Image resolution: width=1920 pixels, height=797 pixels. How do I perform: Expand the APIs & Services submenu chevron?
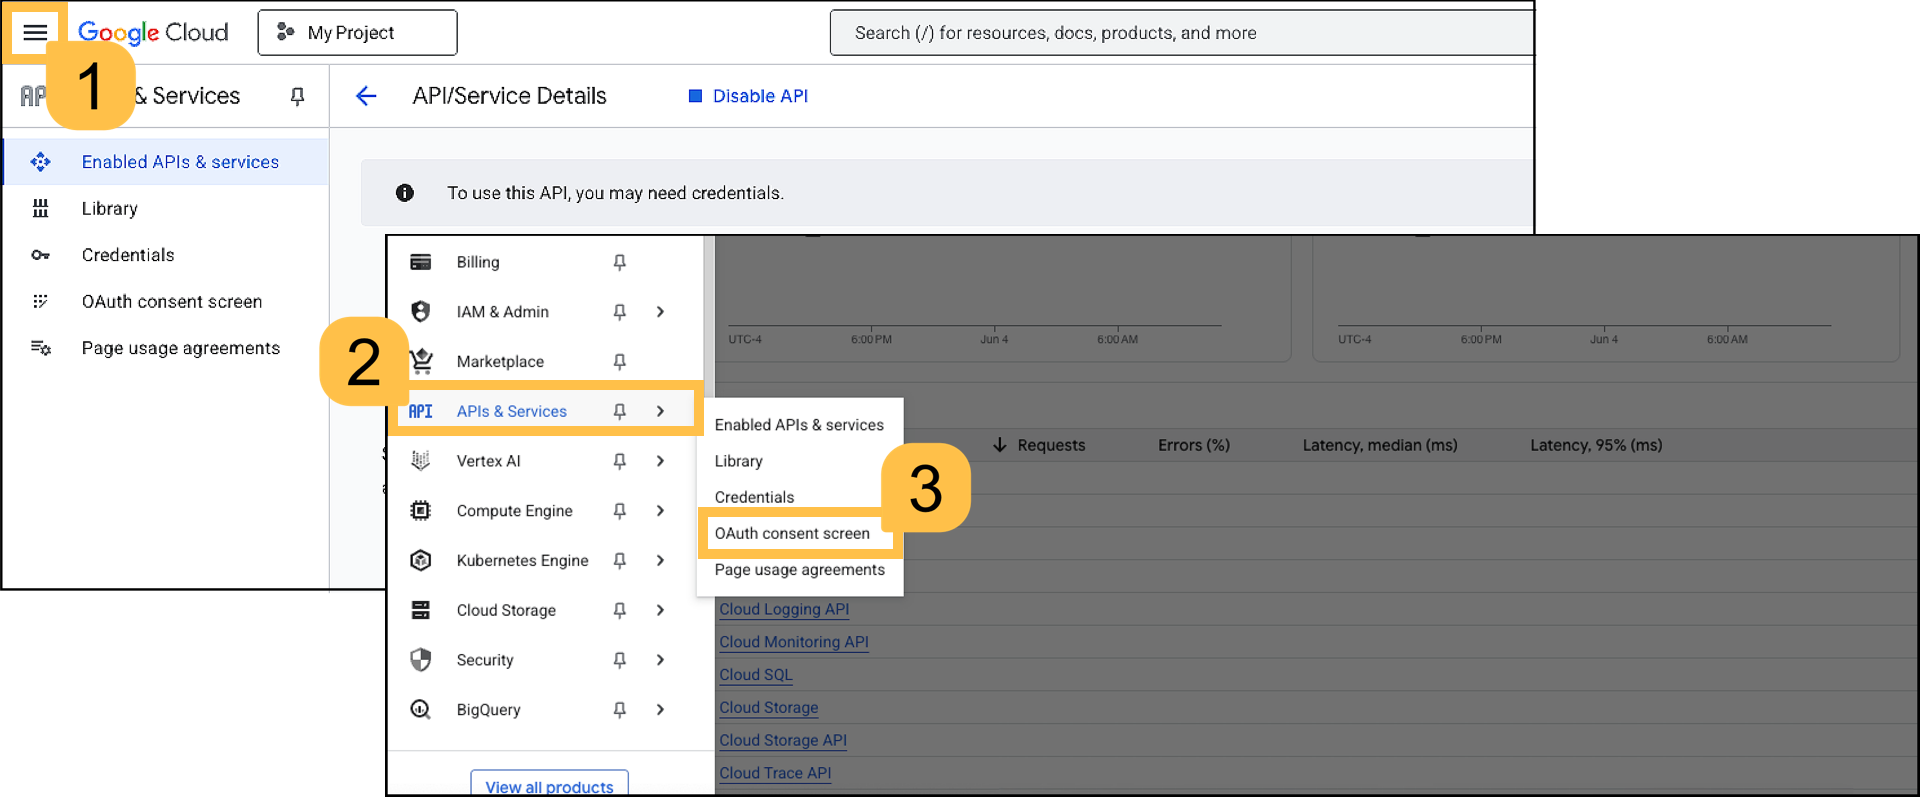[x=660, y=411]
